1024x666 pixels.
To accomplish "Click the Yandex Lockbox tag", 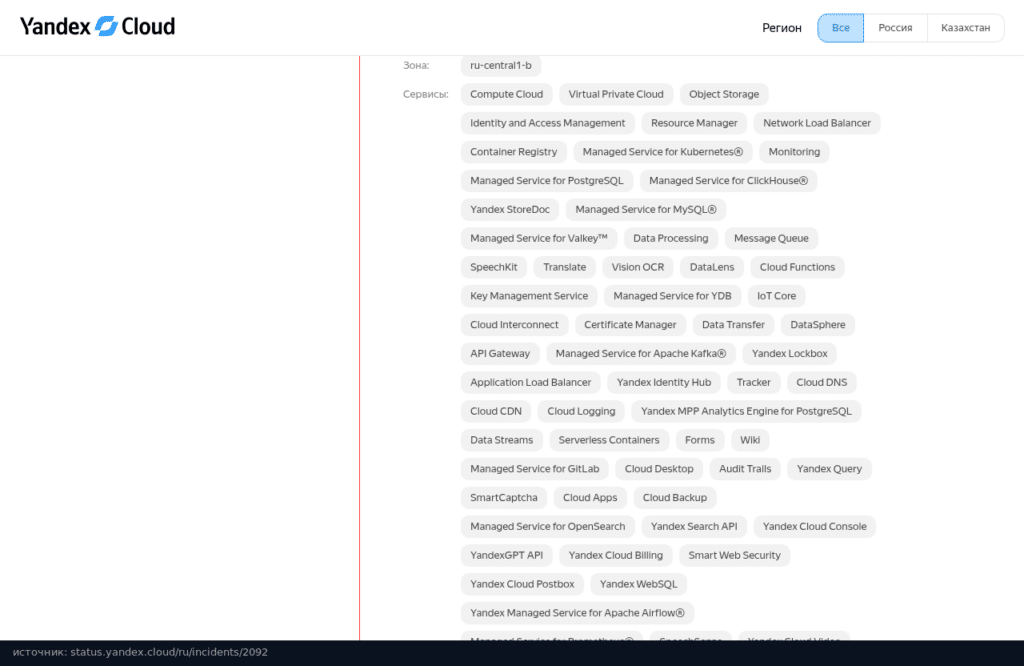I will tap(790, 353).
